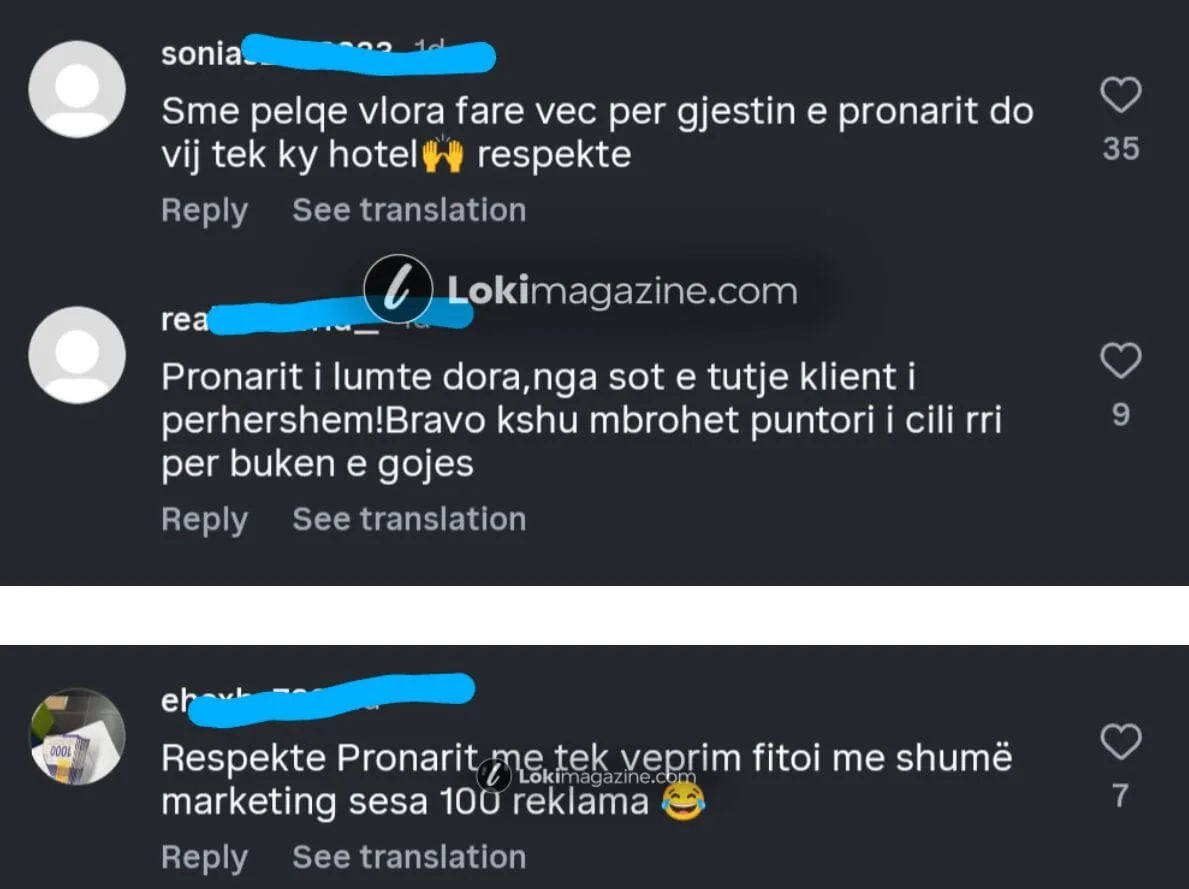1189x889 pixels.
Task: Like the "Pronarit i lumte dora" comment
Action: 1120,361
